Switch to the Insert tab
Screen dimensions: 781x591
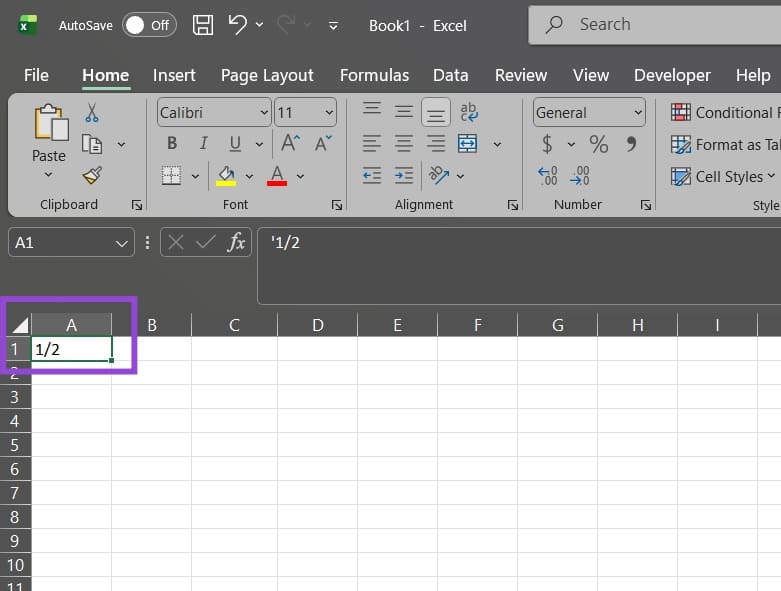click(x=174, y=75)
